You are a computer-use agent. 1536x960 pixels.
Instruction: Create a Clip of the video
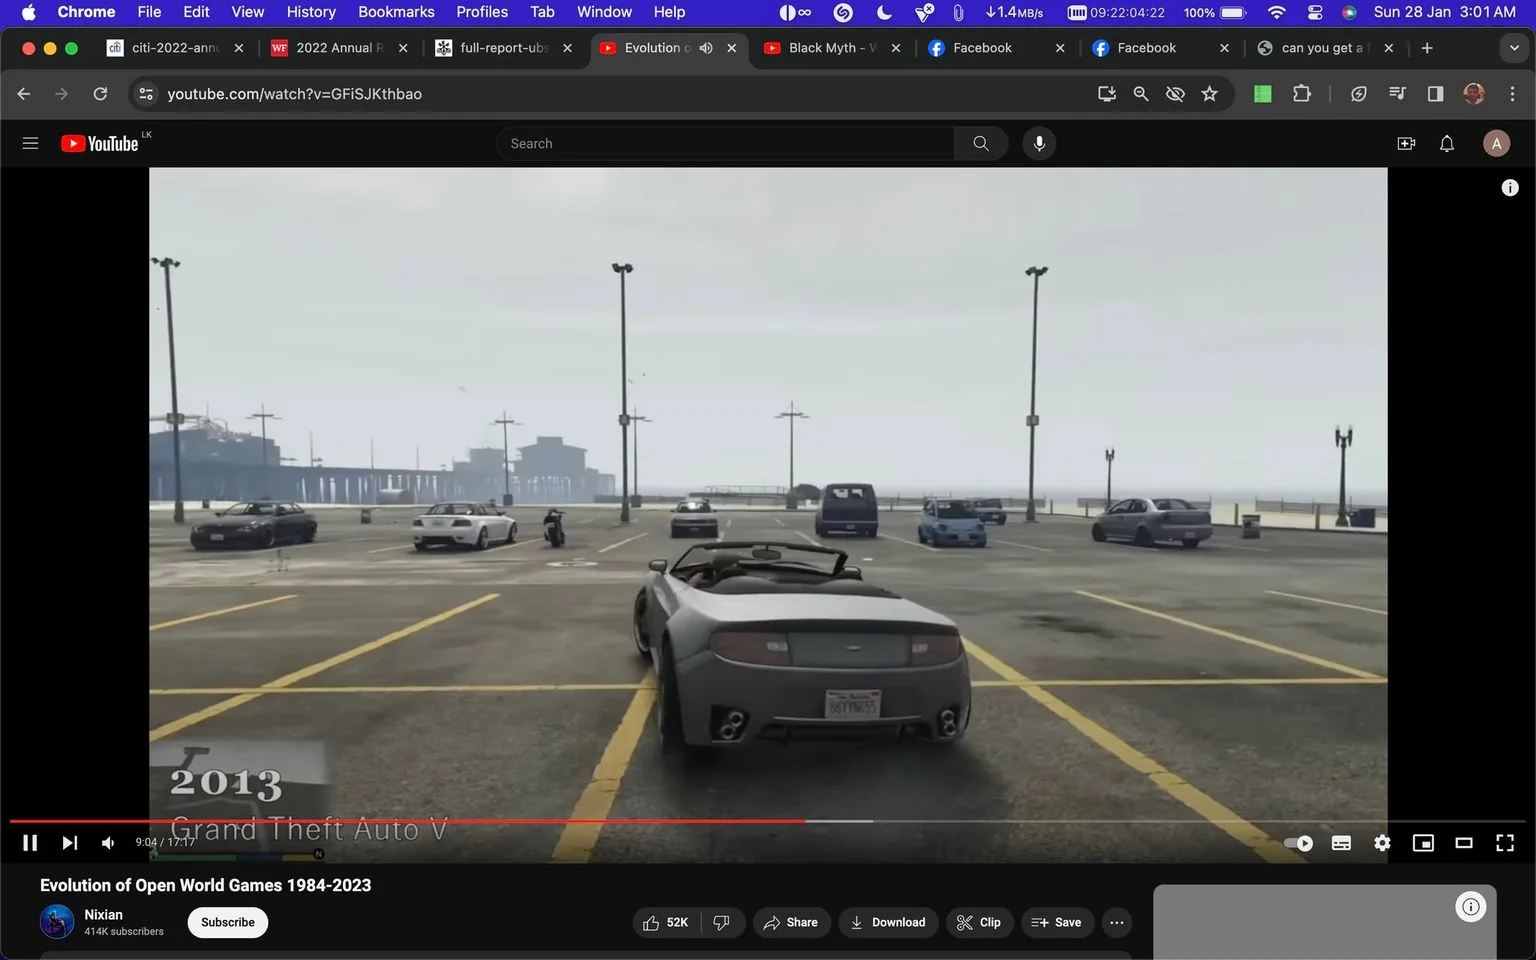pos(978,922)
